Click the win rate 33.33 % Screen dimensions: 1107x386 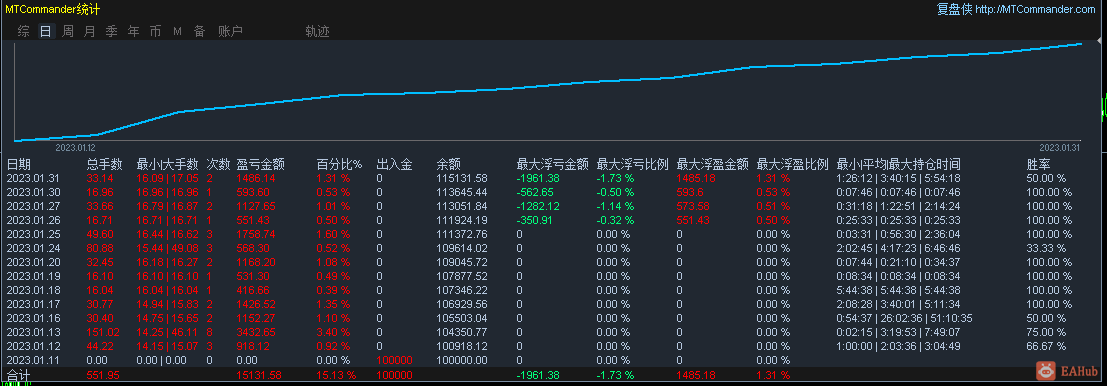[x=1046, y=248]
